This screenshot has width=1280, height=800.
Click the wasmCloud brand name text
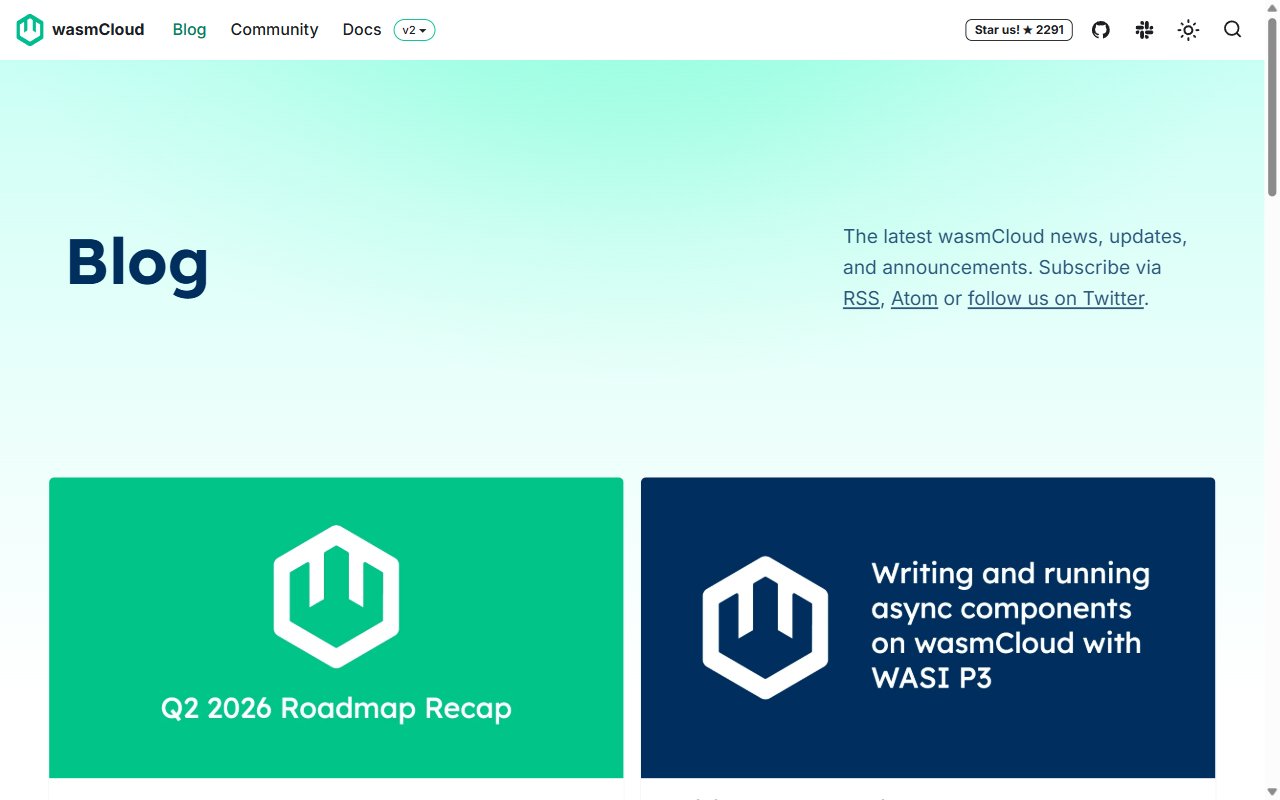[x=98, y=30]
